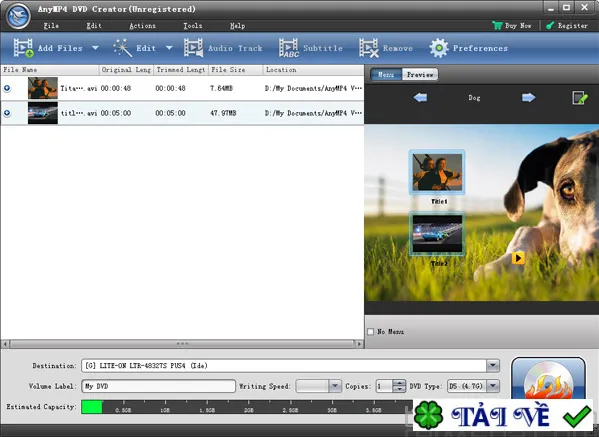Screen dimensions: 599x437
Task: Go to next menu template arrow
Action: [529, 98]
